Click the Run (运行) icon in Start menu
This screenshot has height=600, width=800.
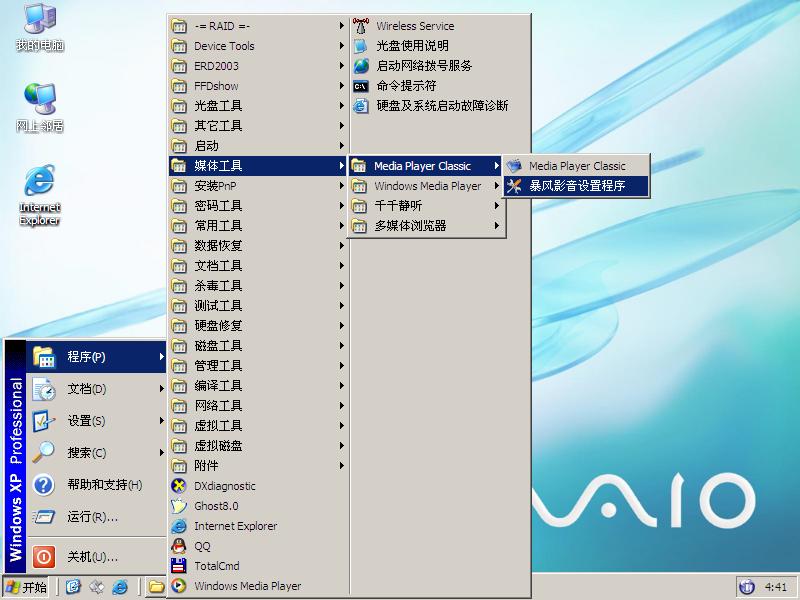click(x=44, y=517)
